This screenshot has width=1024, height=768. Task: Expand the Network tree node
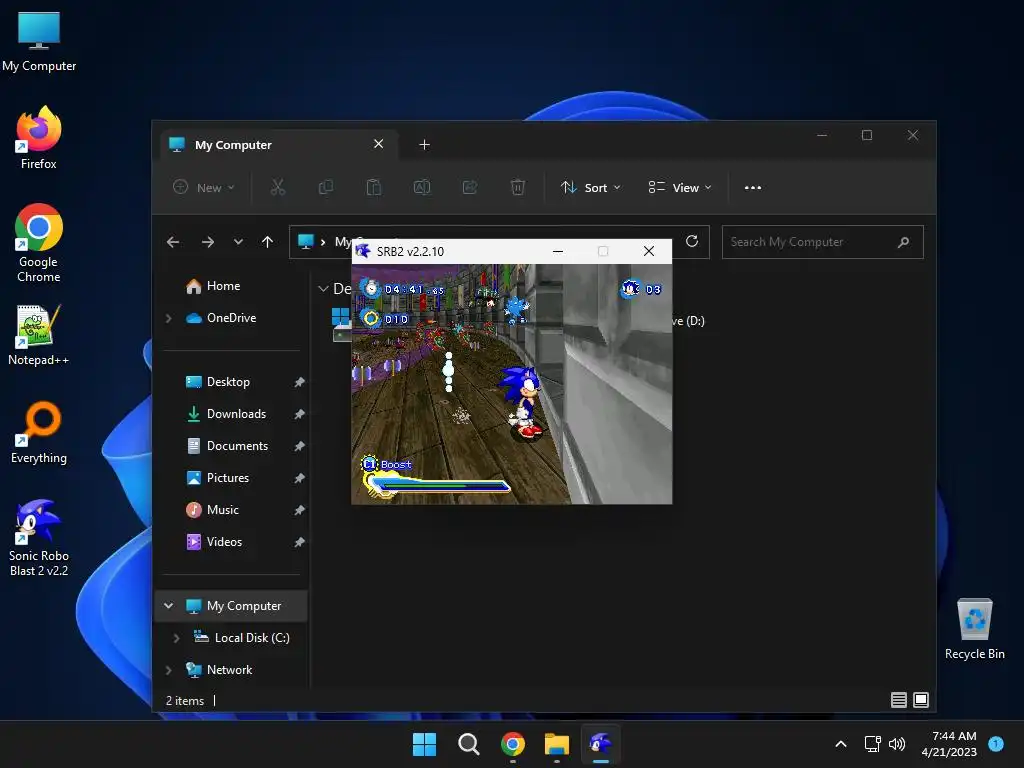tap(169, 670)
